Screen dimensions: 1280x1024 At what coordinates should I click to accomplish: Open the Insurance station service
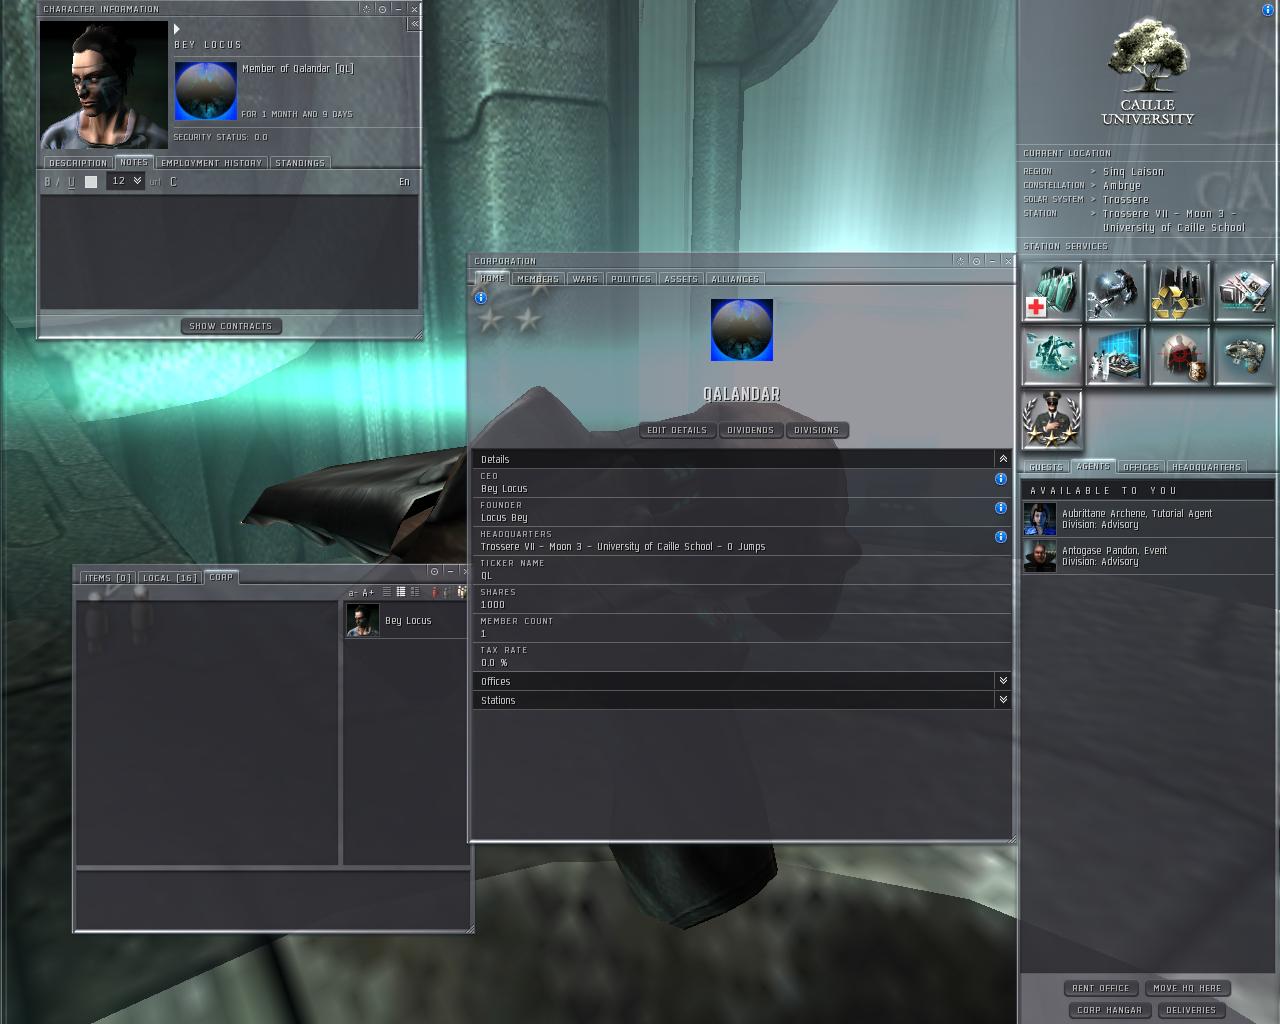(1244, 355)
